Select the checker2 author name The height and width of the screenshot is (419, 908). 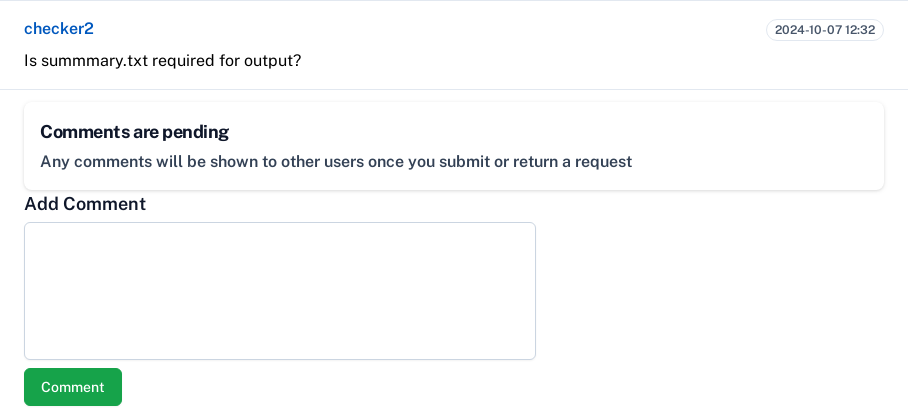(58, 29)
